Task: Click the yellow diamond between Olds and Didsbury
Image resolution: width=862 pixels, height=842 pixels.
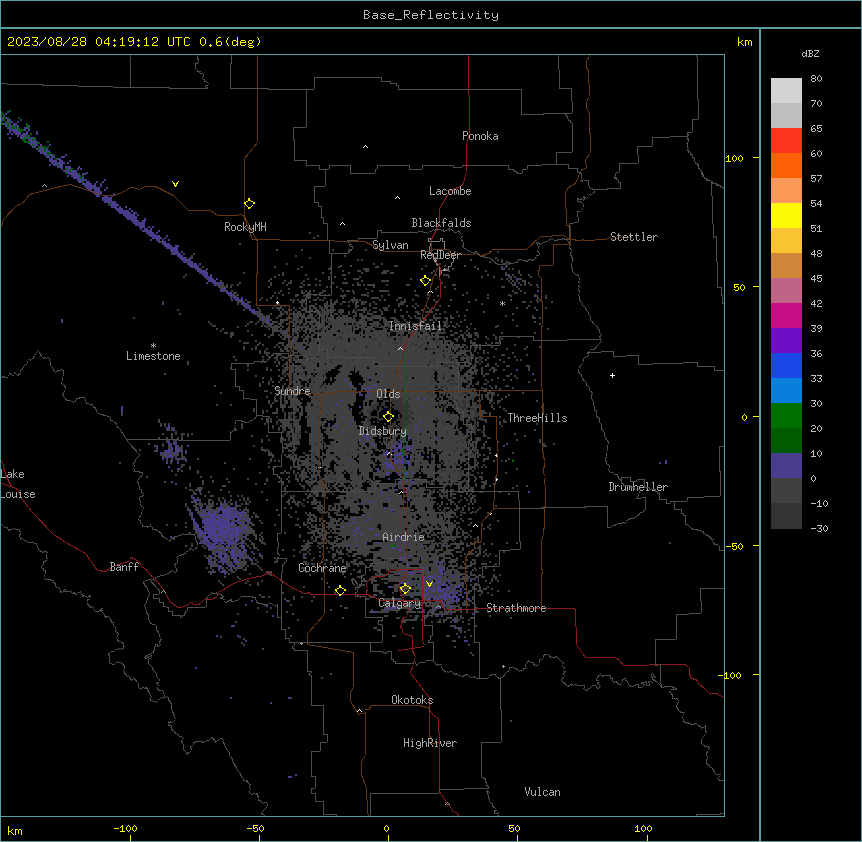Action: click(389, 417)
